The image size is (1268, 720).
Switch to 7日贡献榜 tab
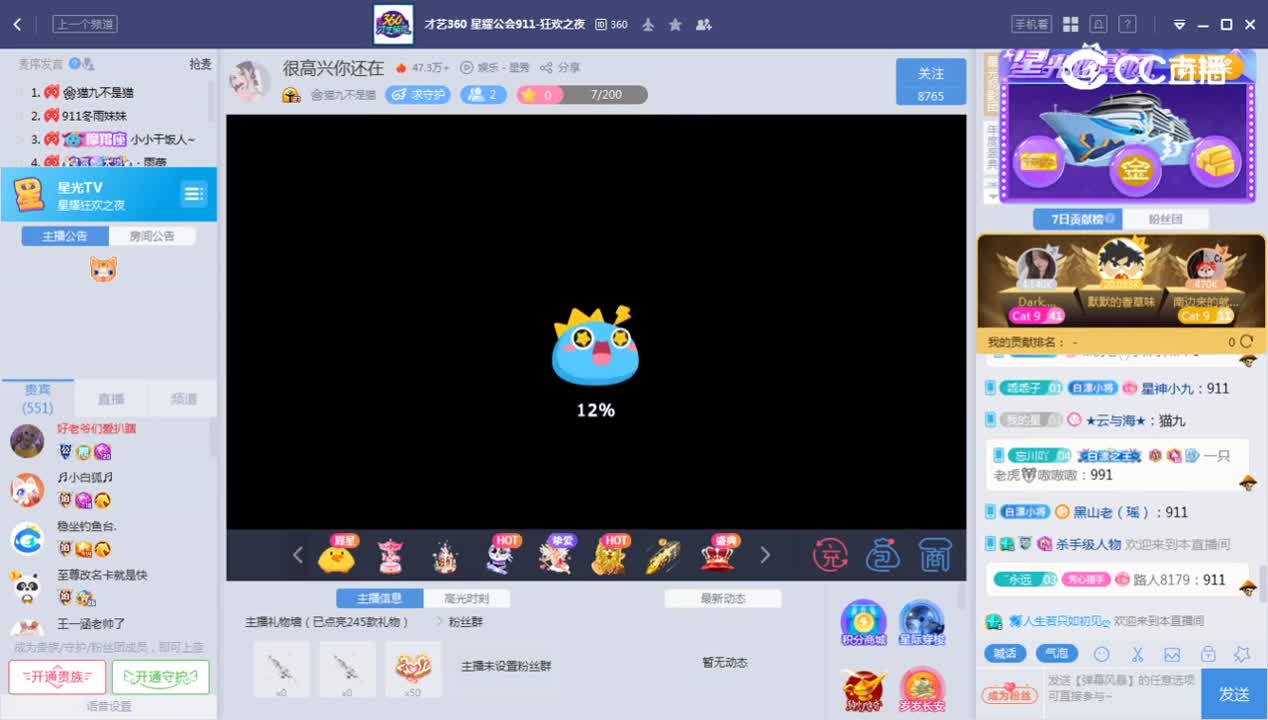coord(1076,219)
